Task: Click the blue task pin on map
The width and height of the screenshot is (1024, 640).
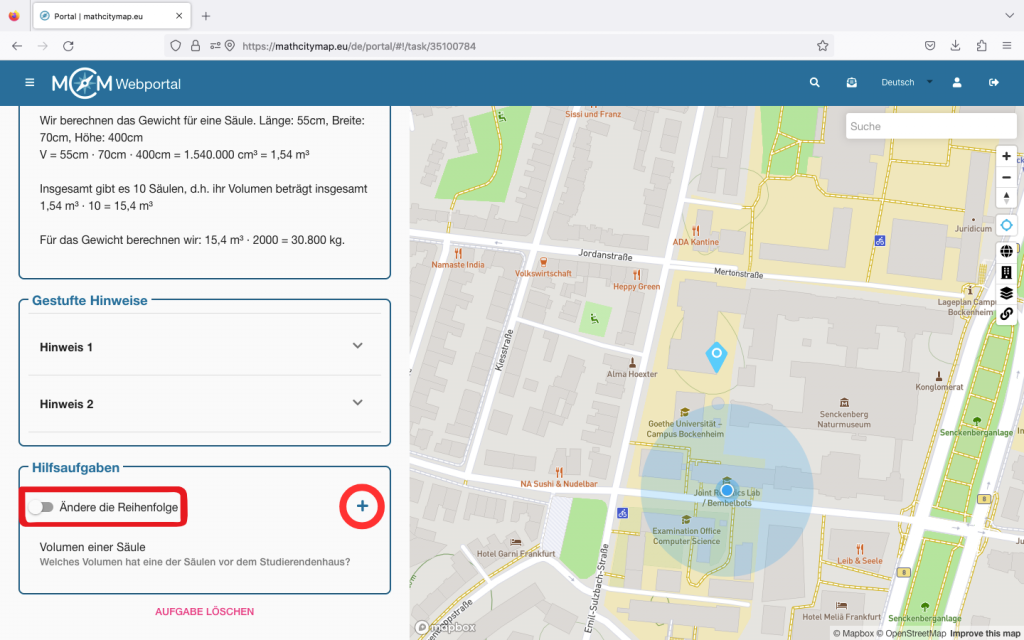Action: click(x=716, y=356)
